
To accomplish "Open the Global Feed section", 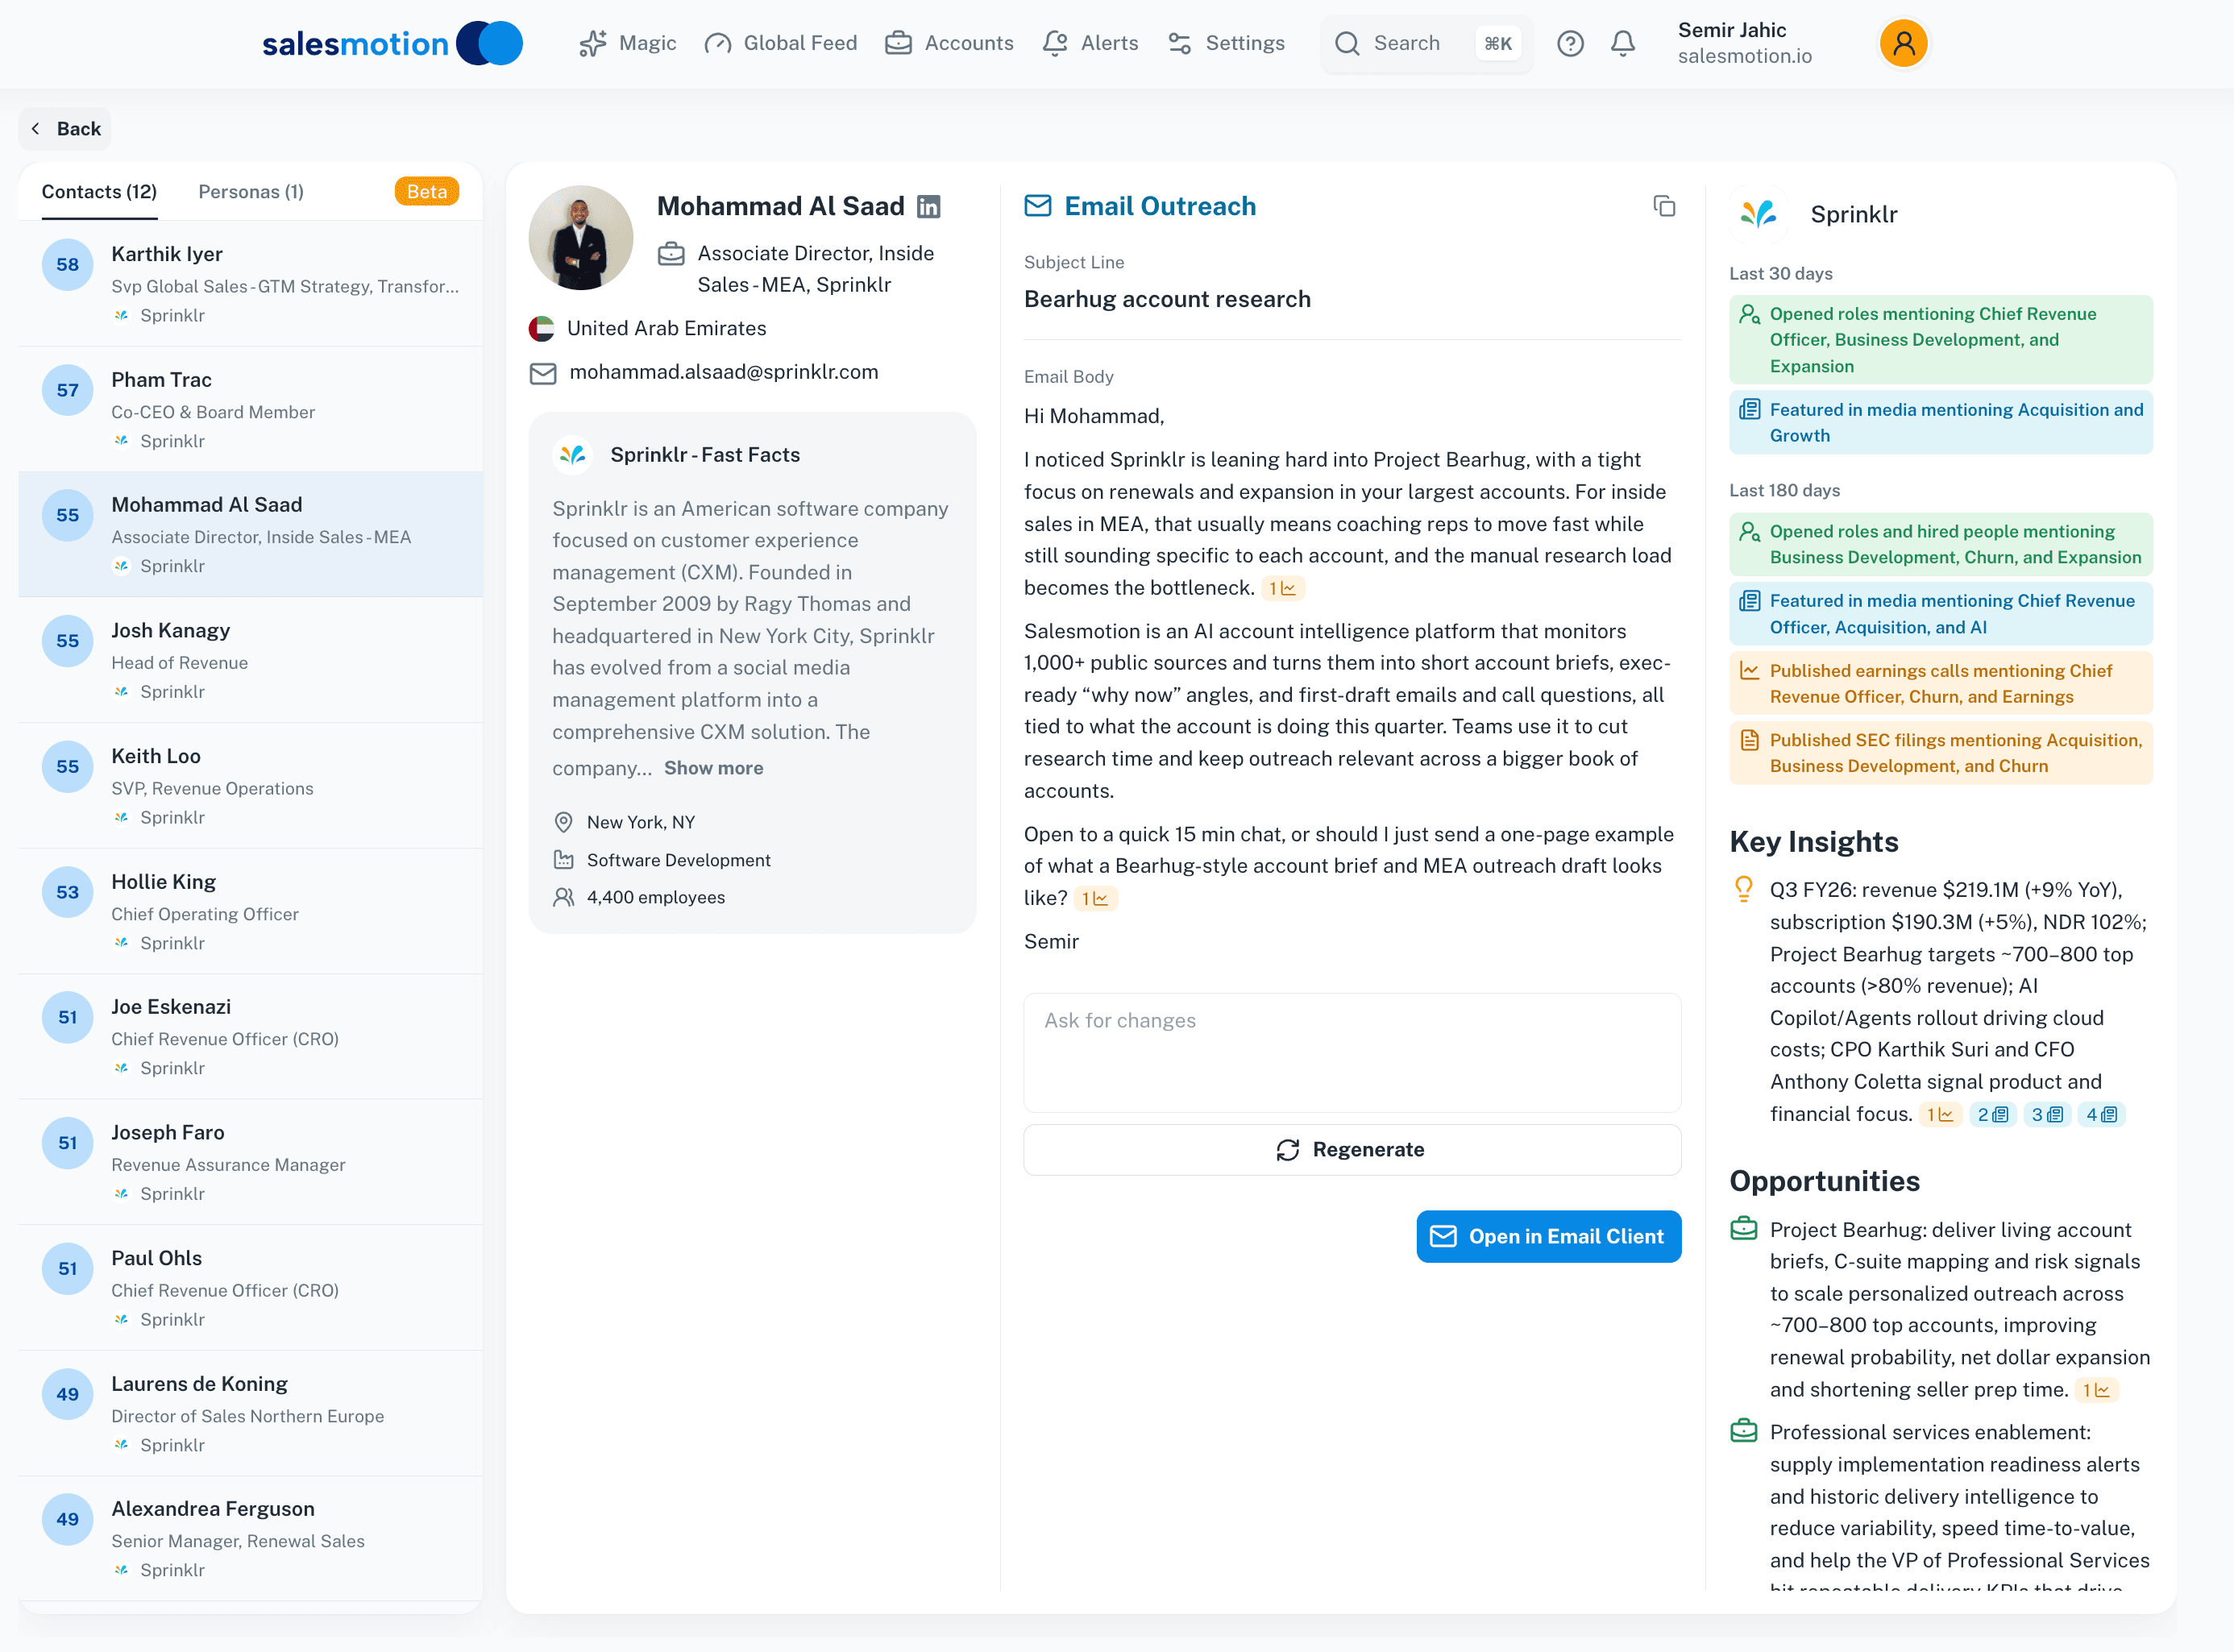I will 780,43.
